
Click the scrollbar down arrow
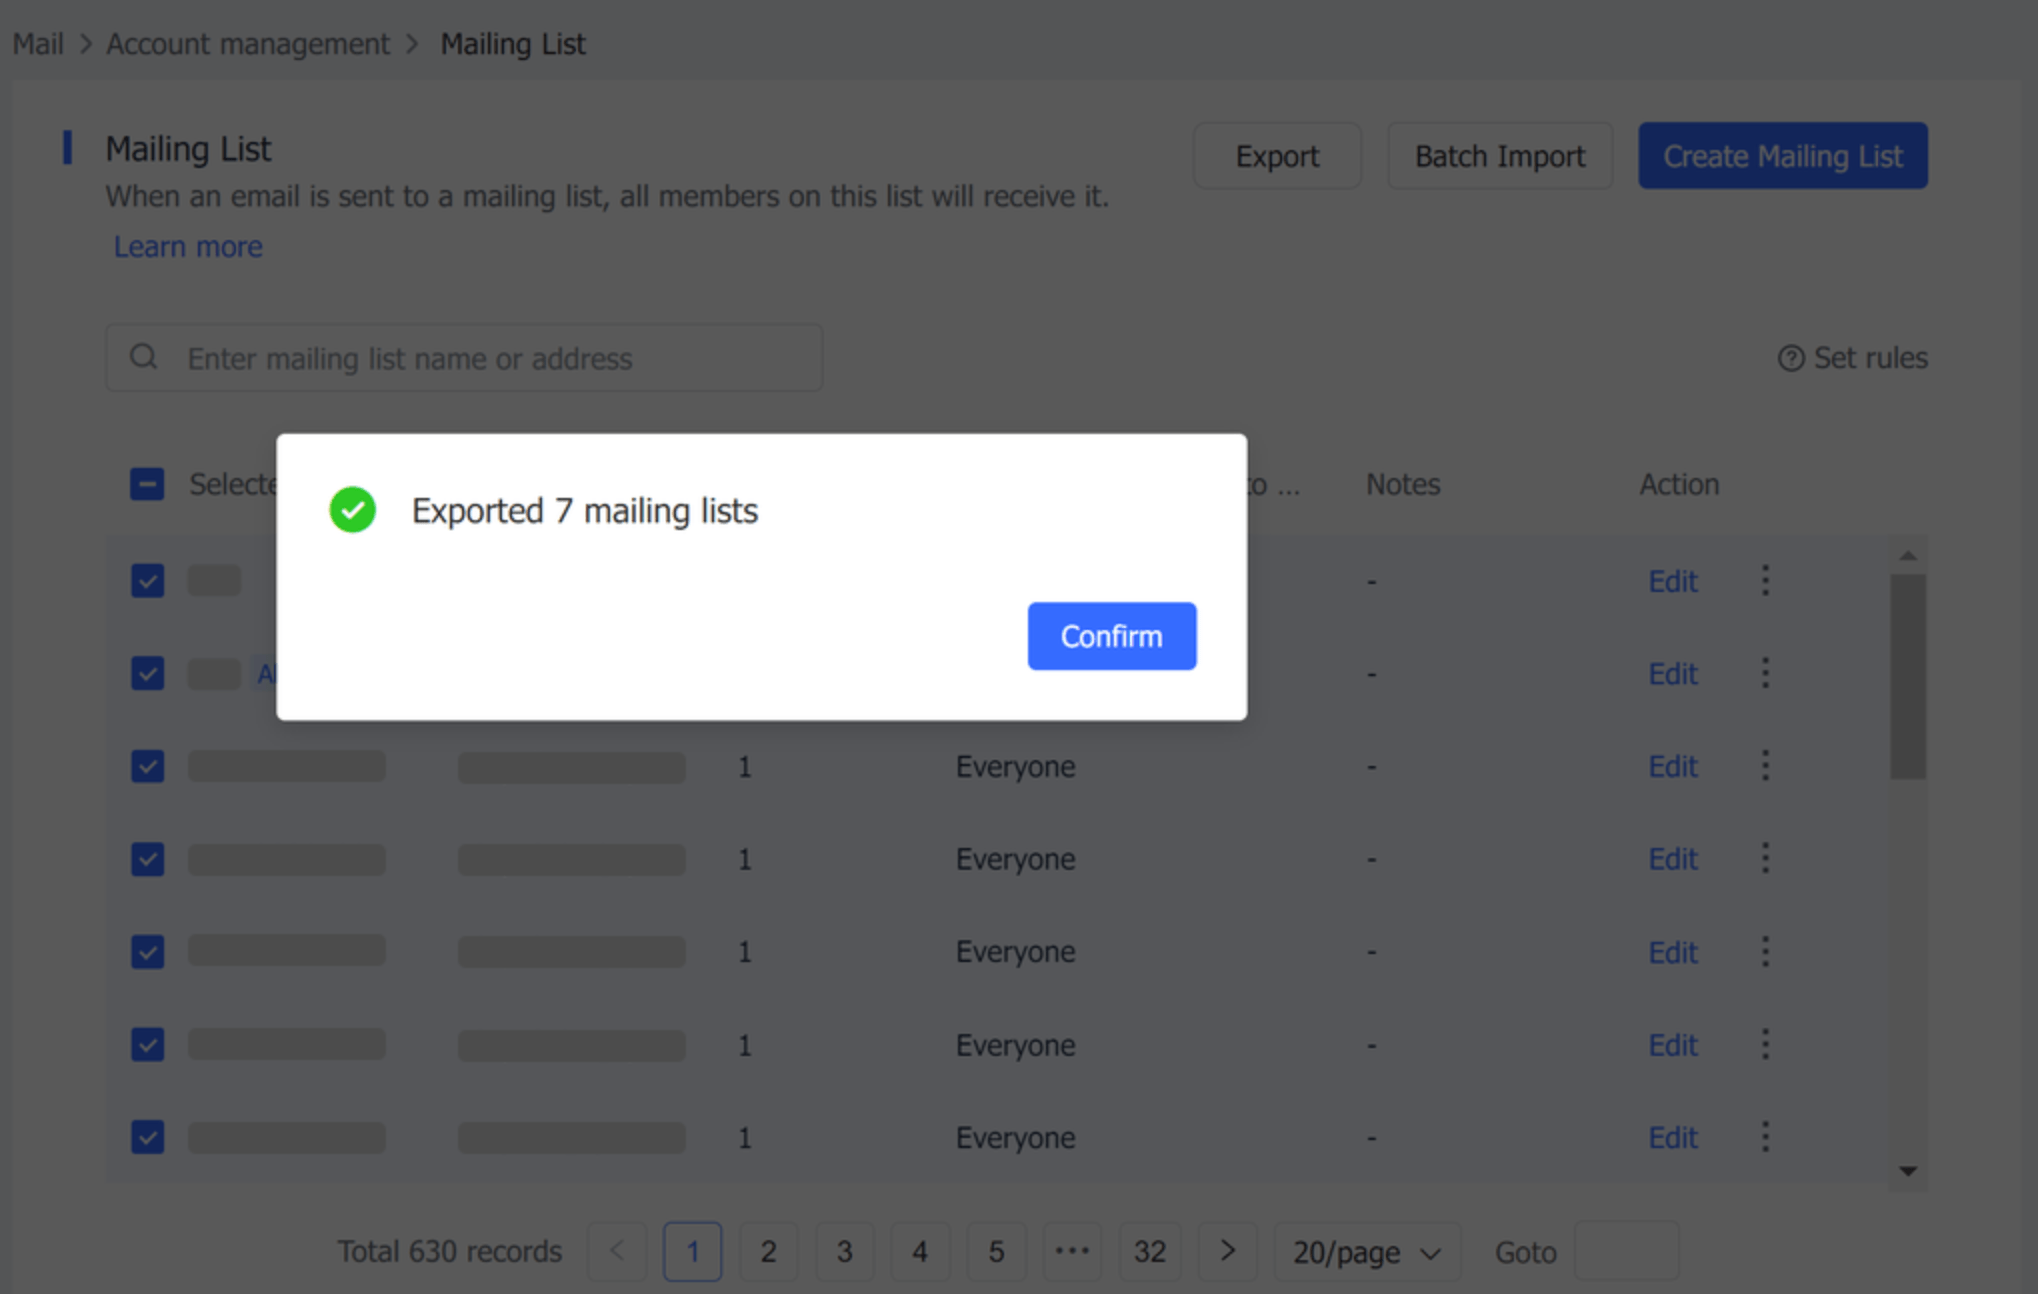pos(1909,1172)
